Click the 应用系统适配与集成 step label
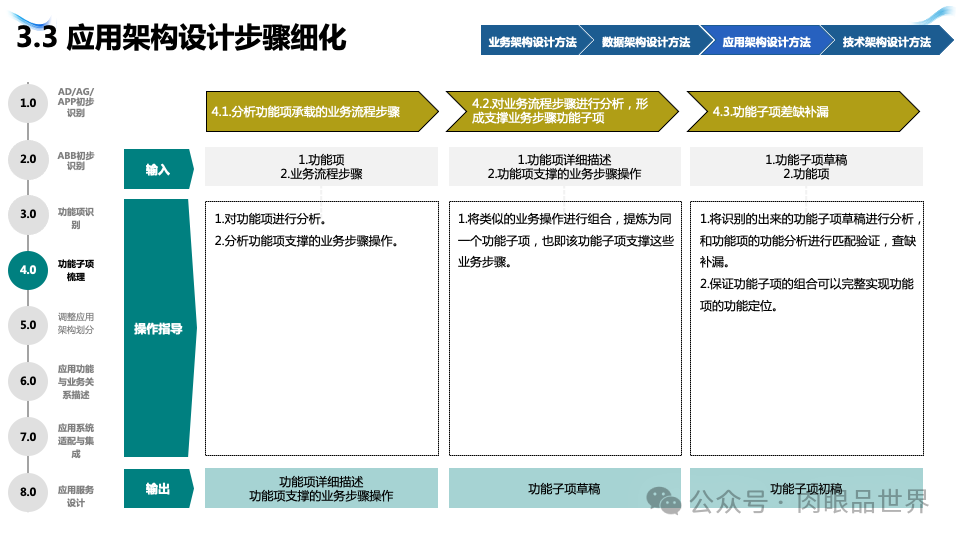This screenshot has height=540, width=960. (x=76, y=441)
